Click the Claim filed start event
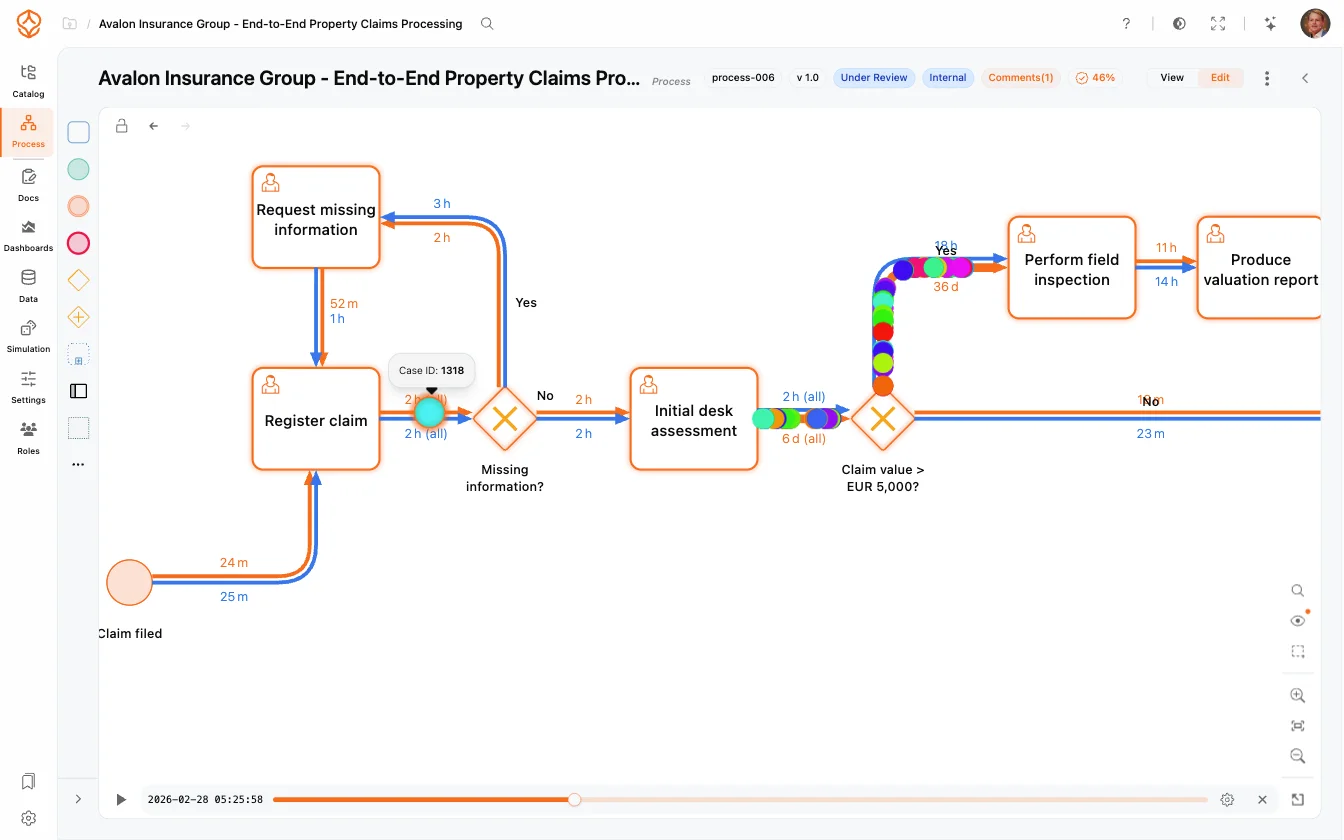Viewport: 1344px width, 840px height. (130, 582)
